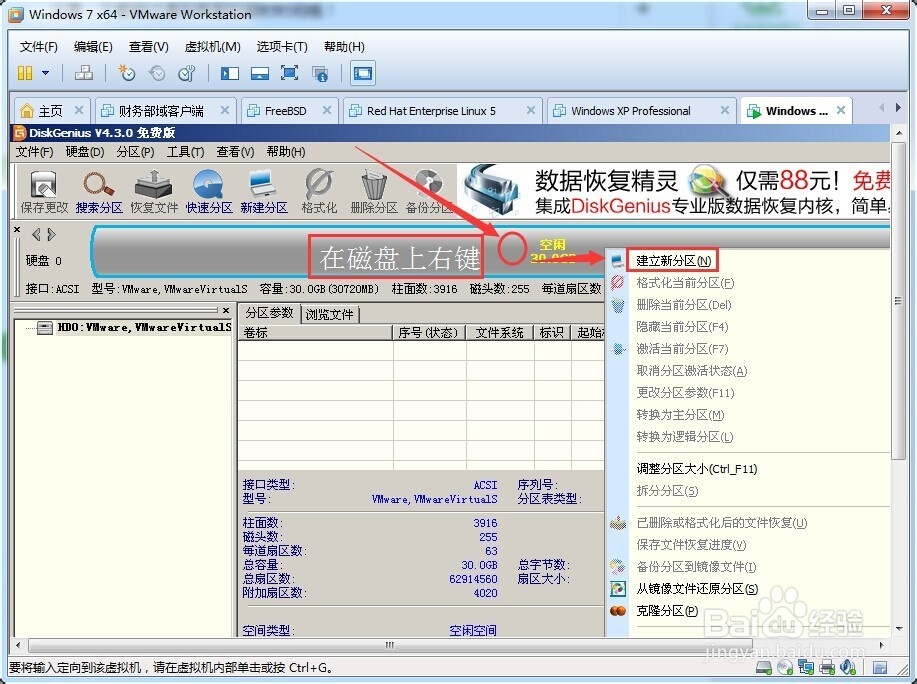Click the VMware show sidebar view icon

pyautogui.click(x=229, y=73)
